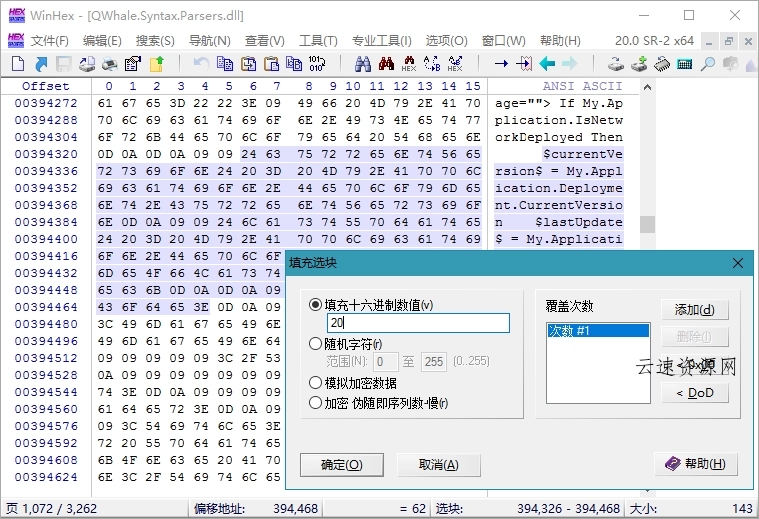Open file Properties icon in toolbar
759x519 pixels.
(133, 64)
